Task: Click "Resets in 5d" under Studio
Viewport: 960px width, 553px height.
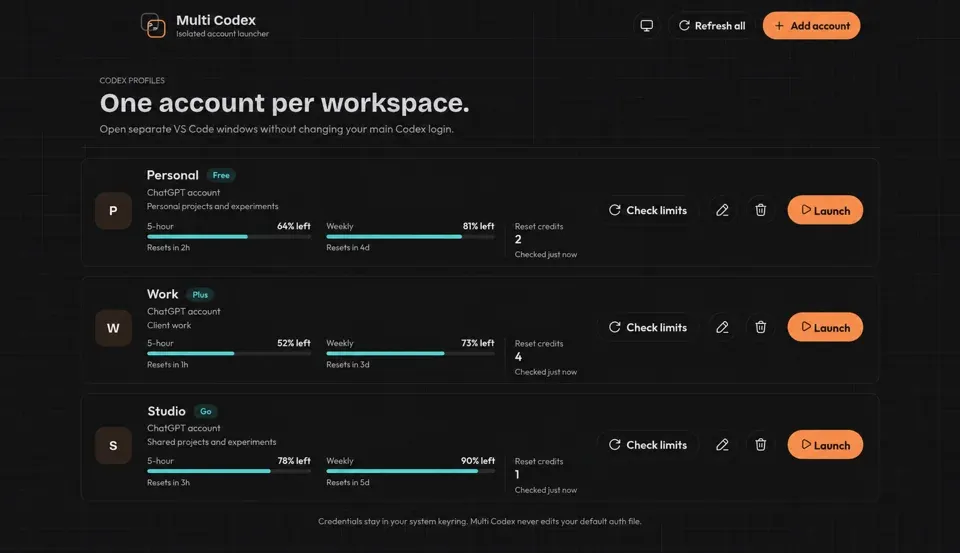Action: [348, 483]
